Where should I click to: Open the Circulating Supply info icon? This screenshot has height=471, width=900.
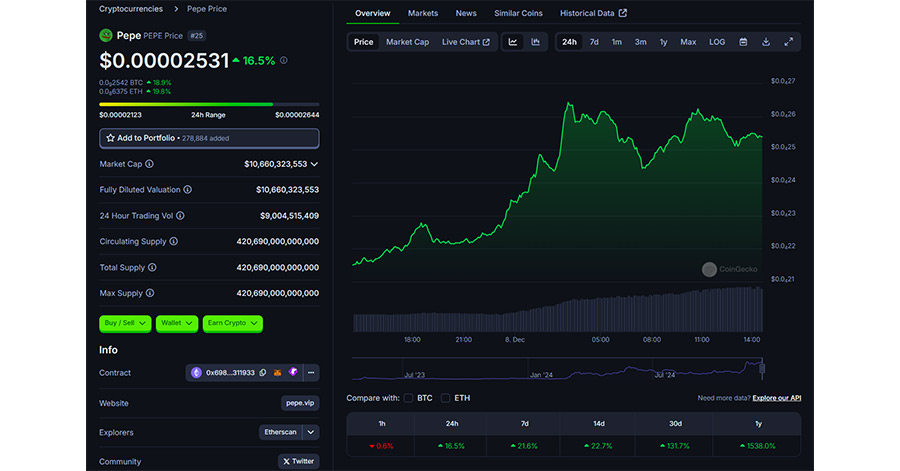[x=173, y=242]
